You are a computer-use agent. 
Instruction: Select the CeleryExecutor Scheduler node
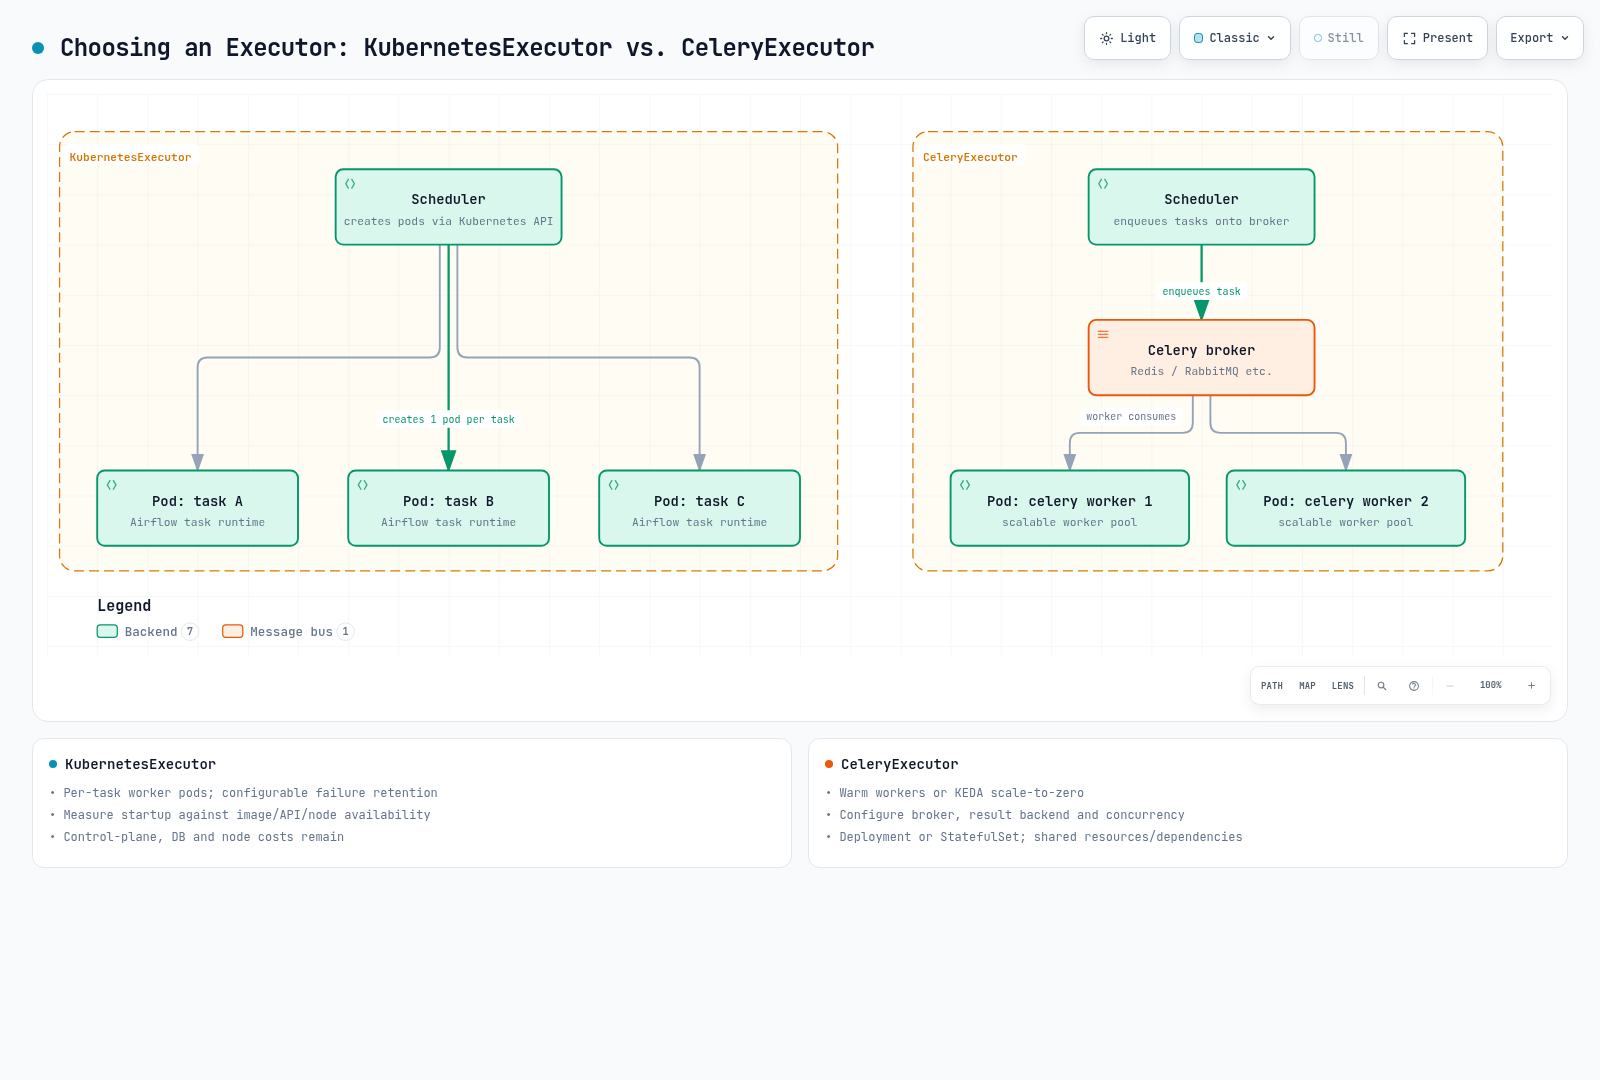[1201, 207]
